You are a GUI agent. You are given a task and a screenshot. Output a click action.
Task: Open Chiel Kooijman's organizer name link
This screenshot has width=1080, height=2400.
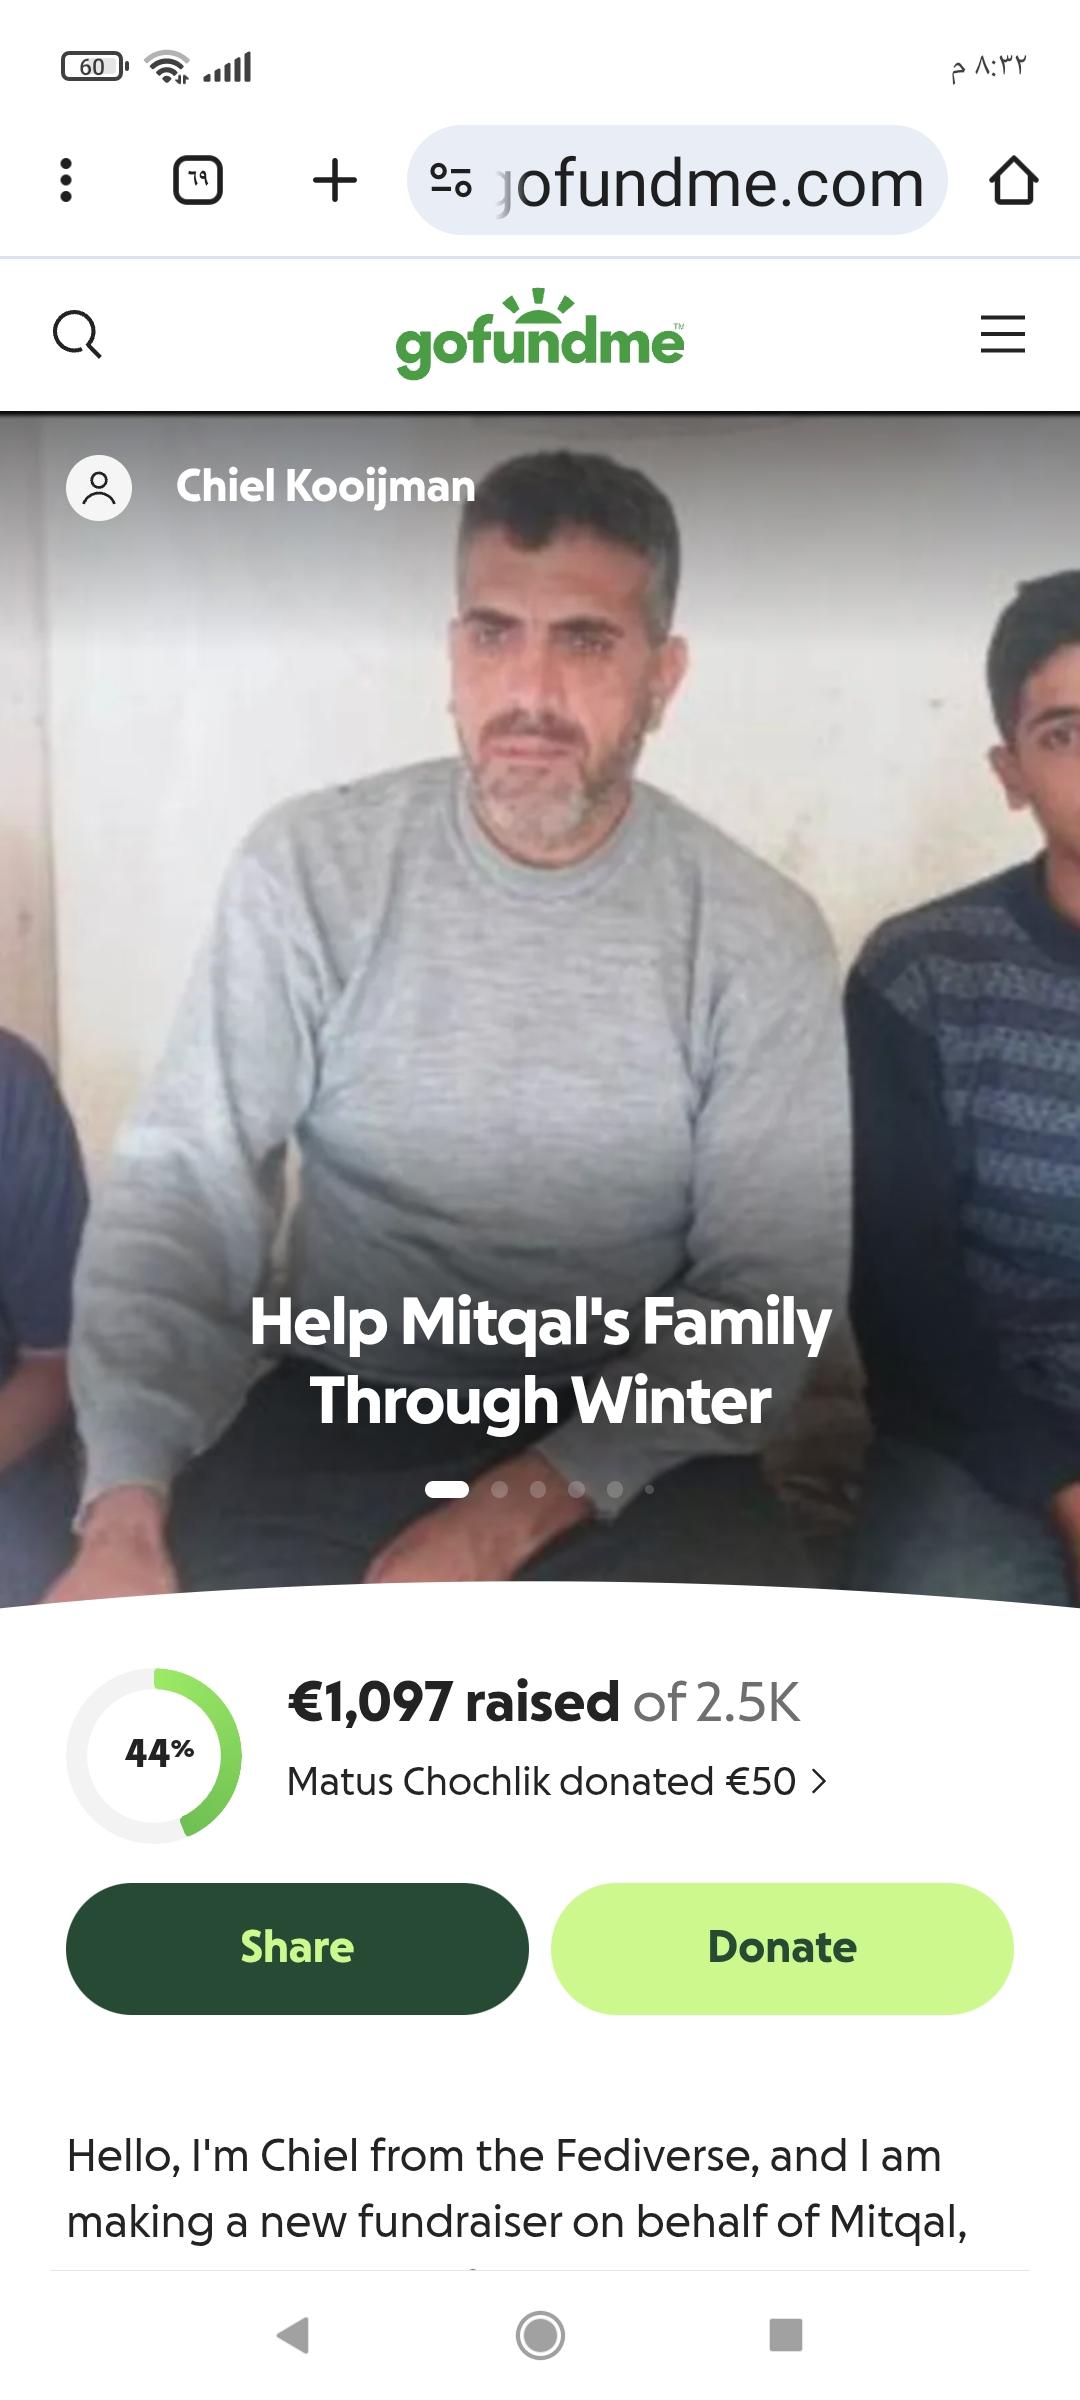pos(325,486)
